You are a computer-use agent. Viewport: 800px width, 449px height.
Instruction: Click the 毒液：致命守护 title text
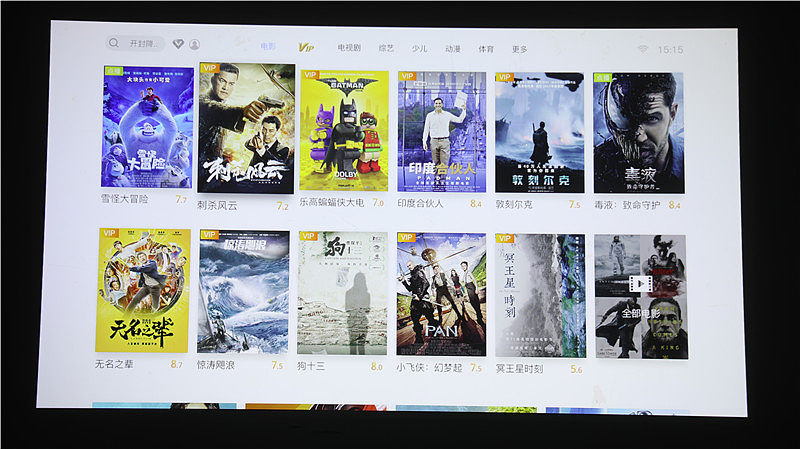627,205
